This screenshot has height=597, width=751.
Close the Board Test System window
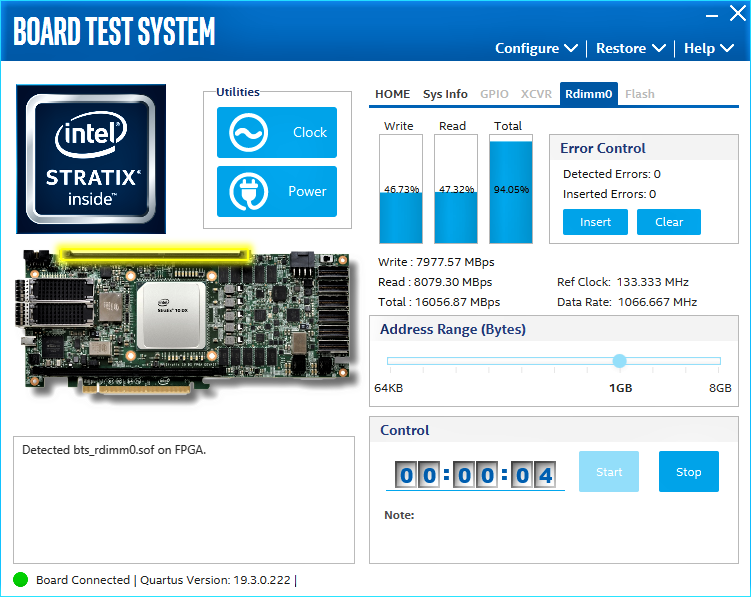[738, 13]
